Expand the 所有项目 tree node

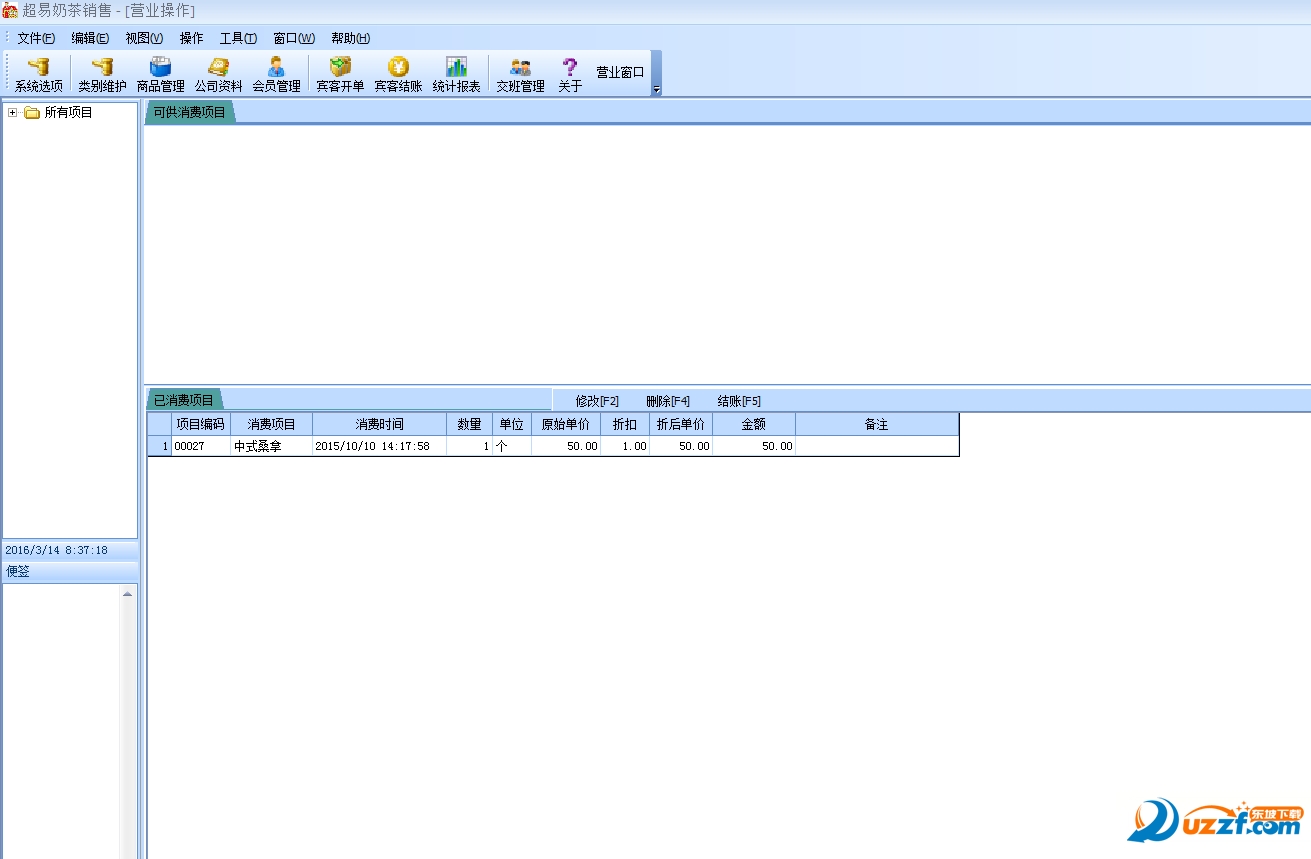(x=12, y=113)
